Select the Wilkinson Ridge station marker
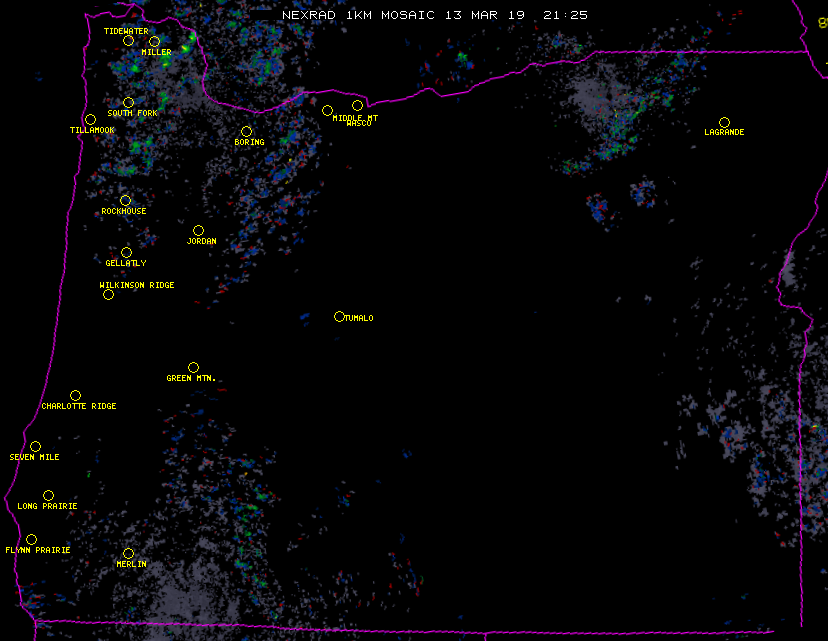Screen dimensions: 828x641 click(x=108, y=295)
